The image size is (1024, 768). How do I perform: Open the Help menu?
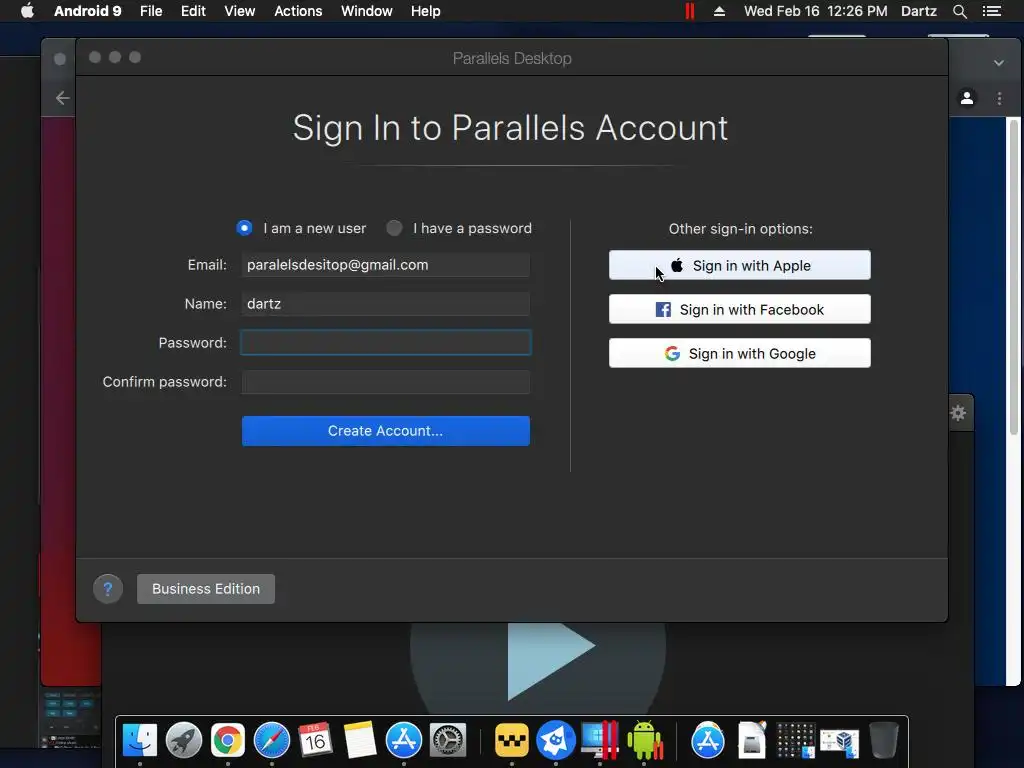click(x=425, y=11)
